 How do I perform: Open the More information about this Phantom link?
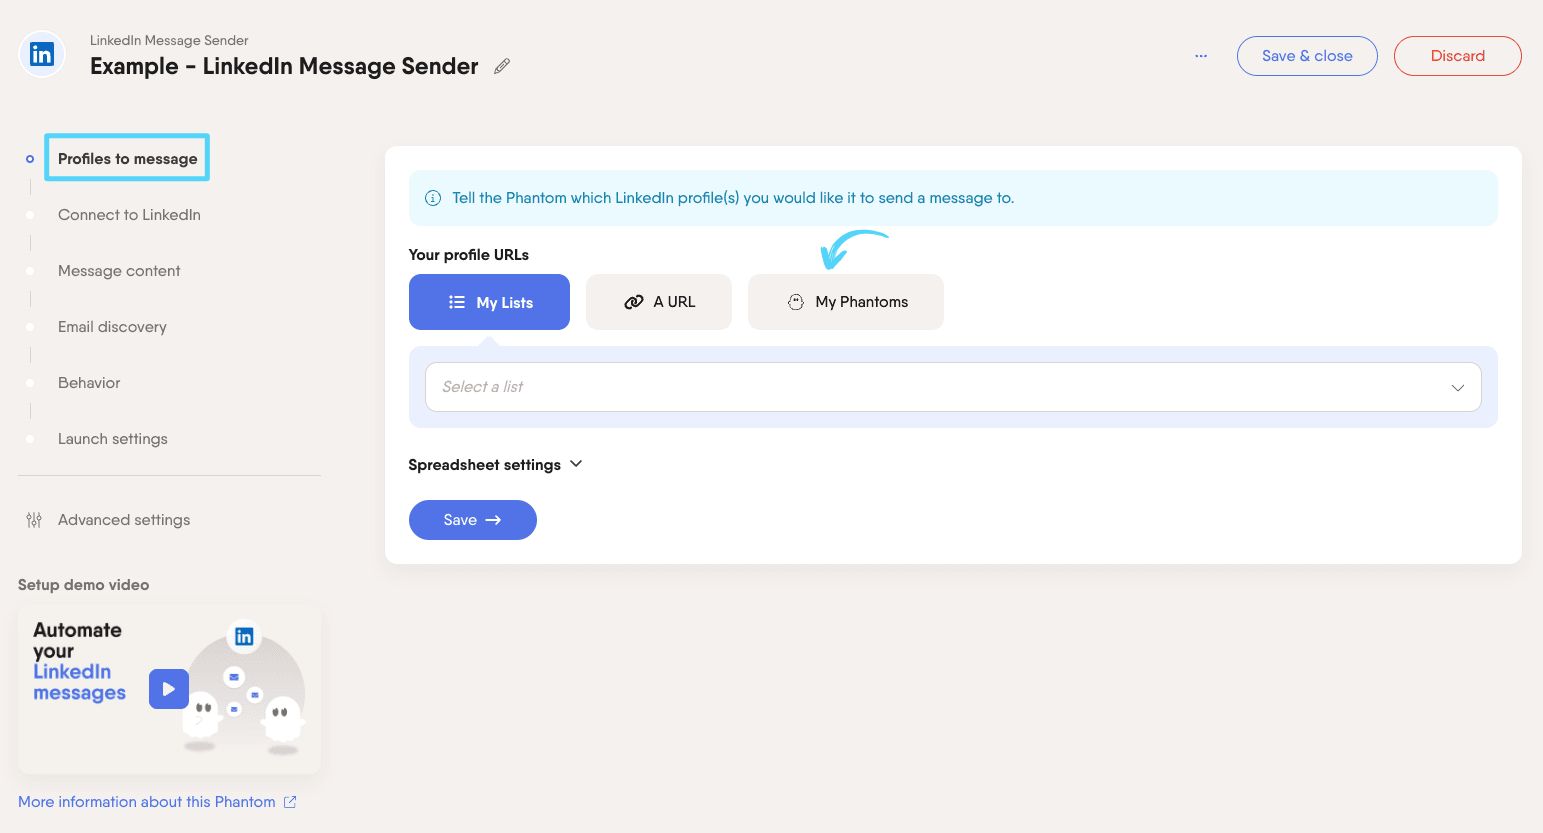pyautogui.click(x=147, y=802)
